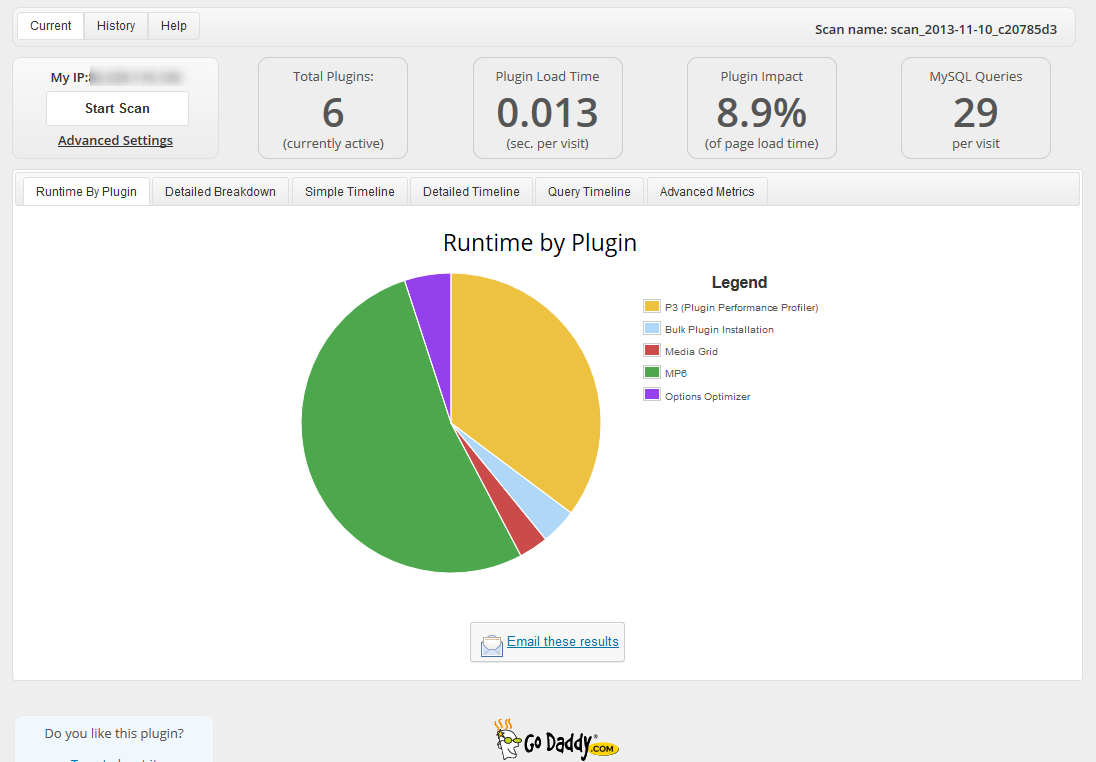Switch to Detailed Breakdown tab
Viewport: 1096px width, 762px height.
click(220, 192)
